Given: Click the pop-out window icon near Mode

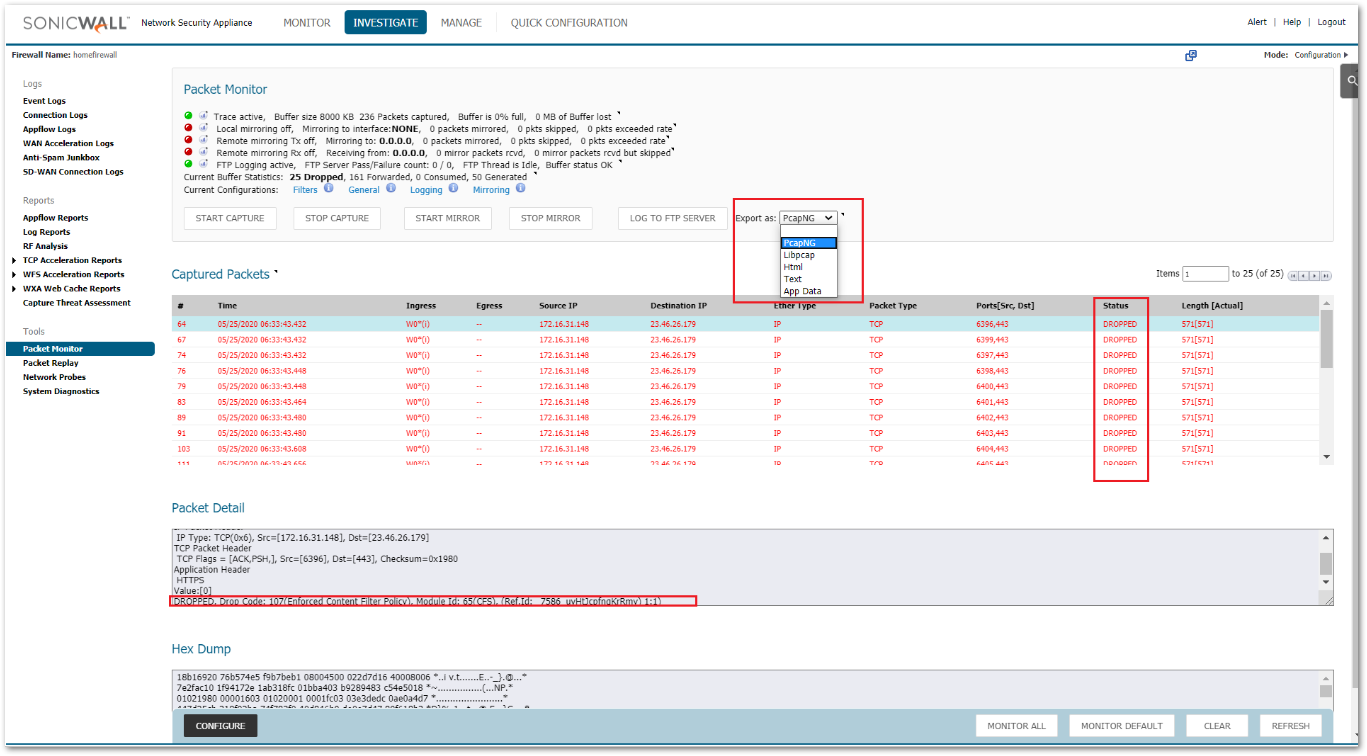Looking at the screenshot, I should 1191,55.
